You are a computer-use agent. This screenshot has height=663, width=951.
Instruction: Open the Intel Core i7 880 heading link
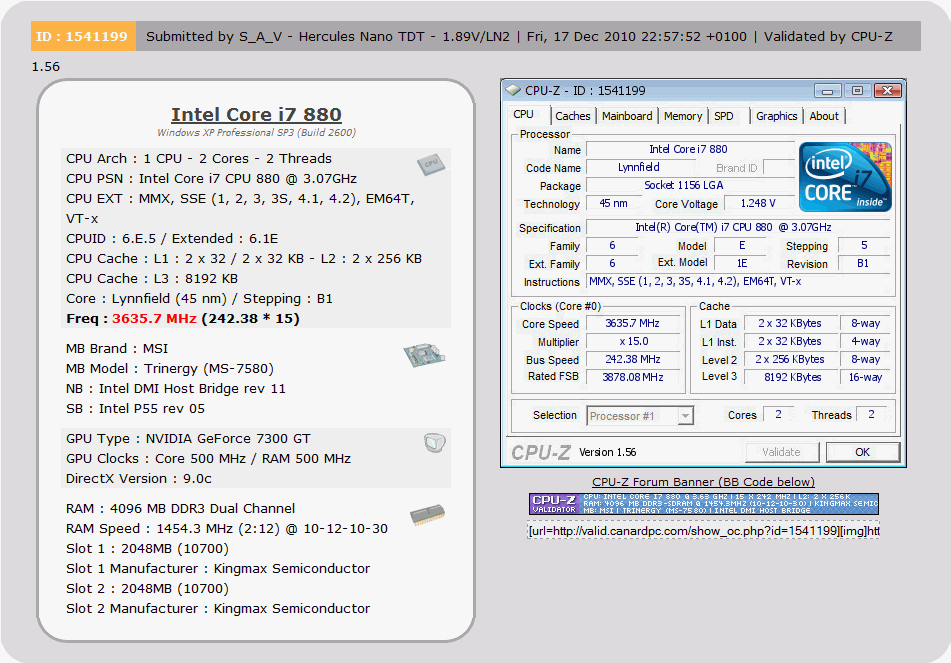[x=256, y=114]
